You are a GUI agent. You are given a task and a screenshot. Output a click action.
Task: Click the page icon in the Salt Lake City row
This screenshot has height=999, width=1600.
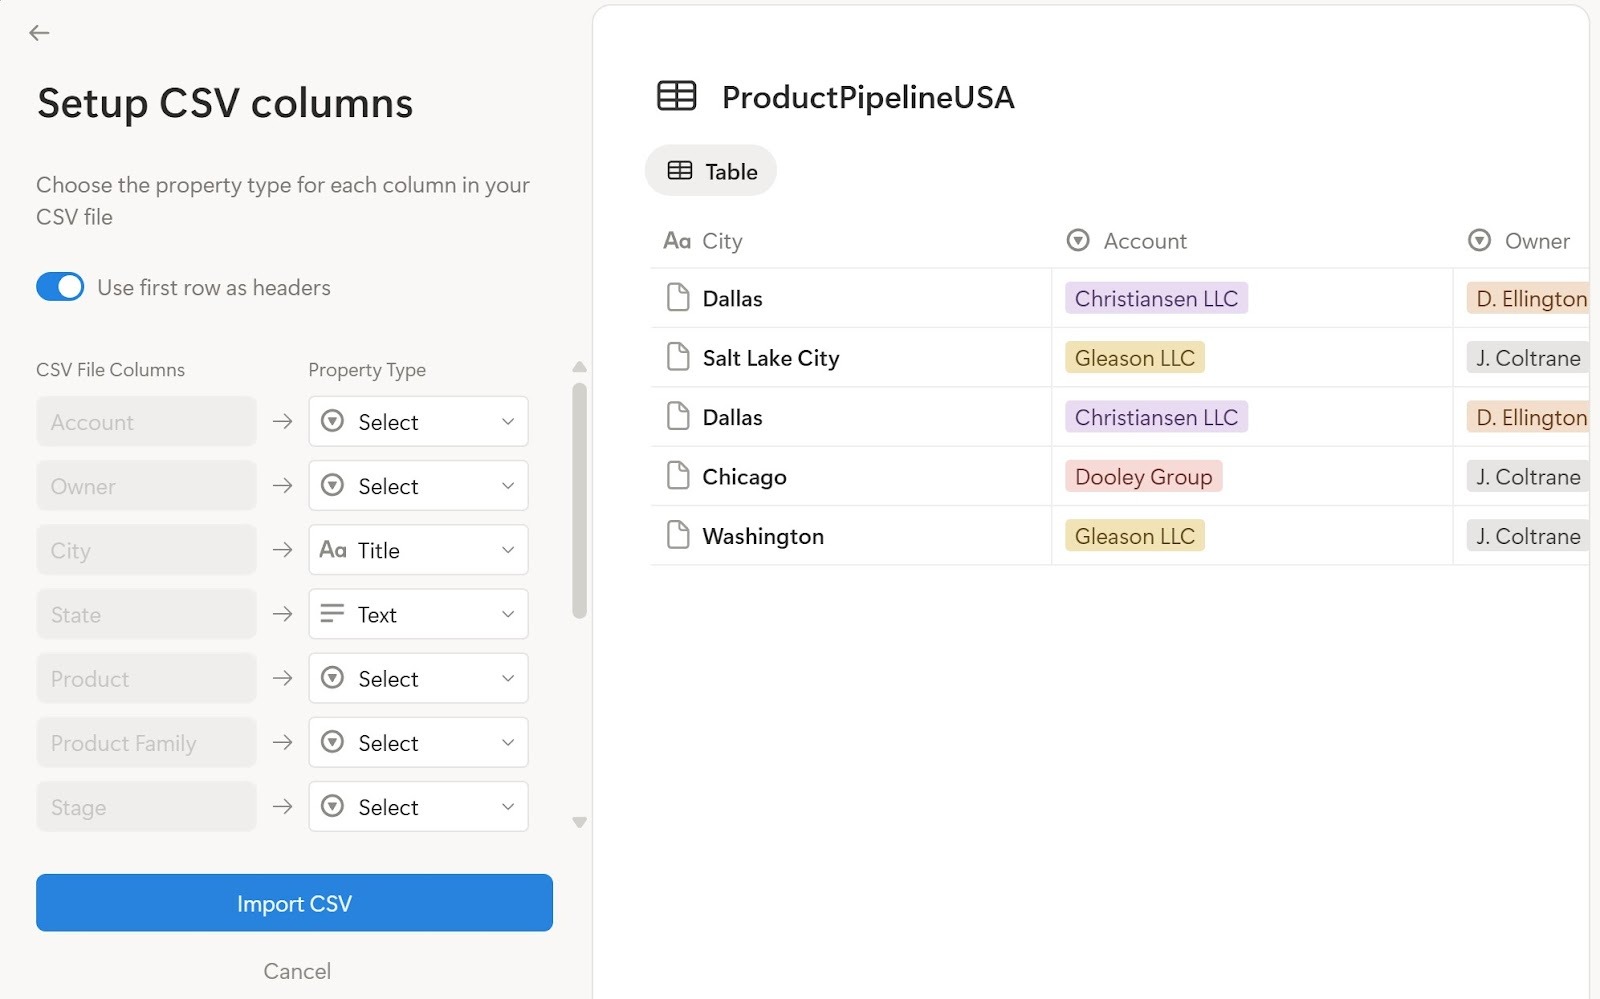point(678,357)
